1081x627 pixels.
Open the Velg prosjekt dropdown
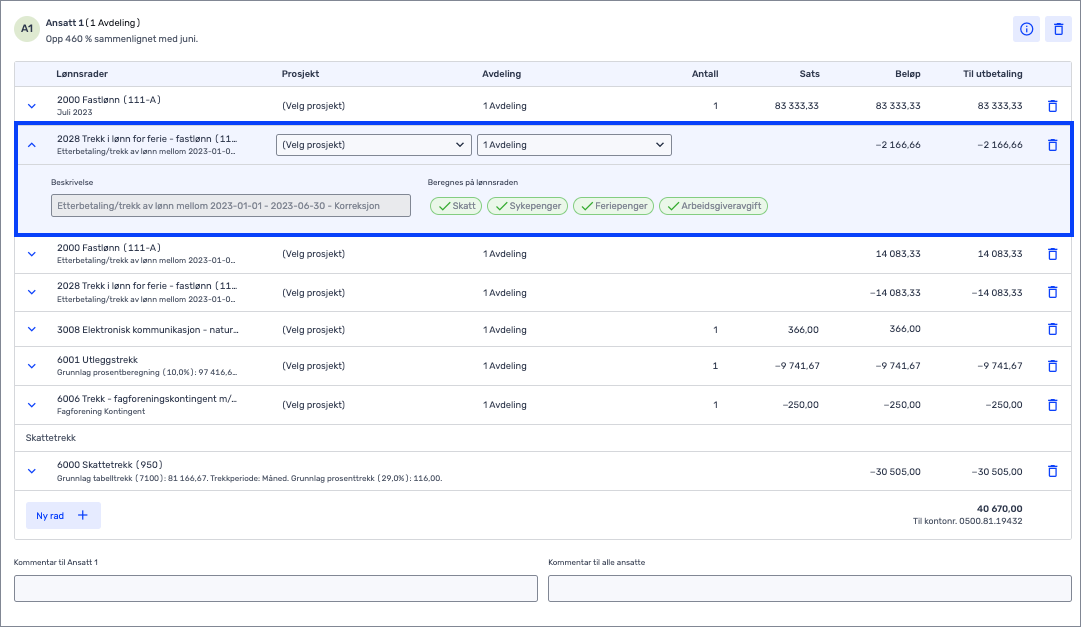point(374,145)
